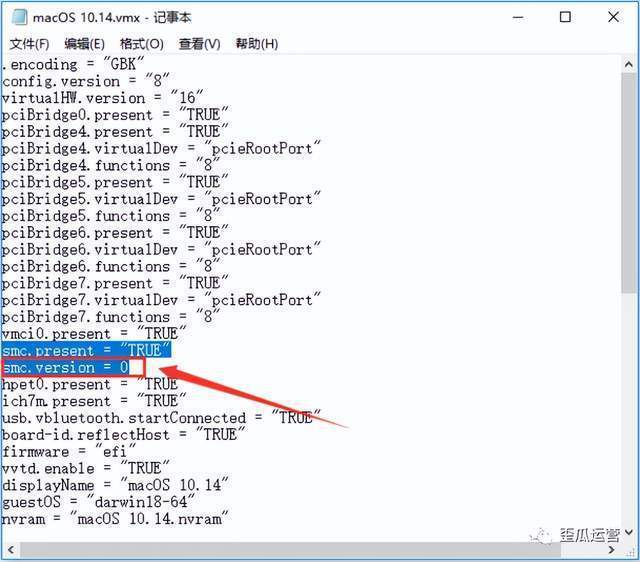
Task: Click the vmci0.present = "TRUE" line
Action: pos(94,334)
